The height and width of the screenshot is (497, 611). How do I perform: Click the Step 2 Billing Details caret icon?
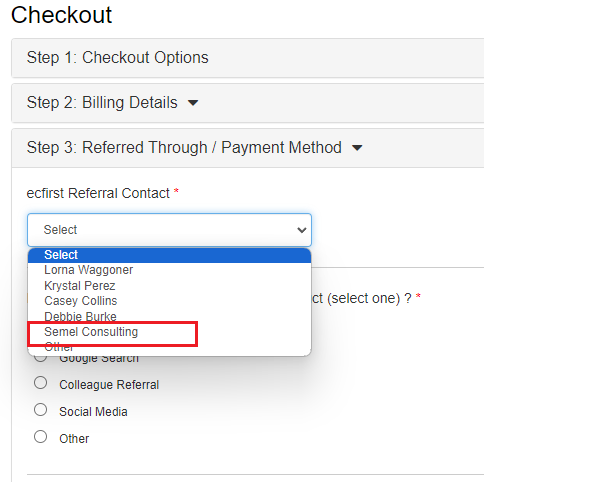[193, 103]
